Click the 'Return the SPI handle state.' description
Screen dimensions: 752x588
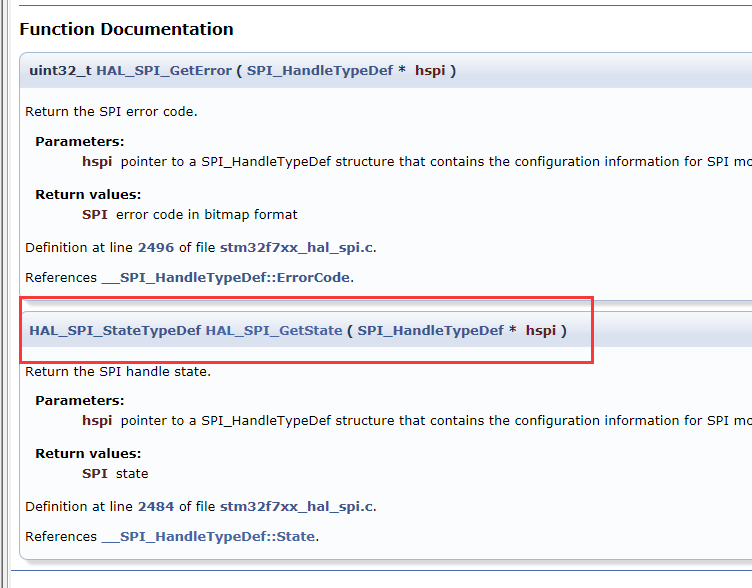pyautogui.click(x=118, y=371)
